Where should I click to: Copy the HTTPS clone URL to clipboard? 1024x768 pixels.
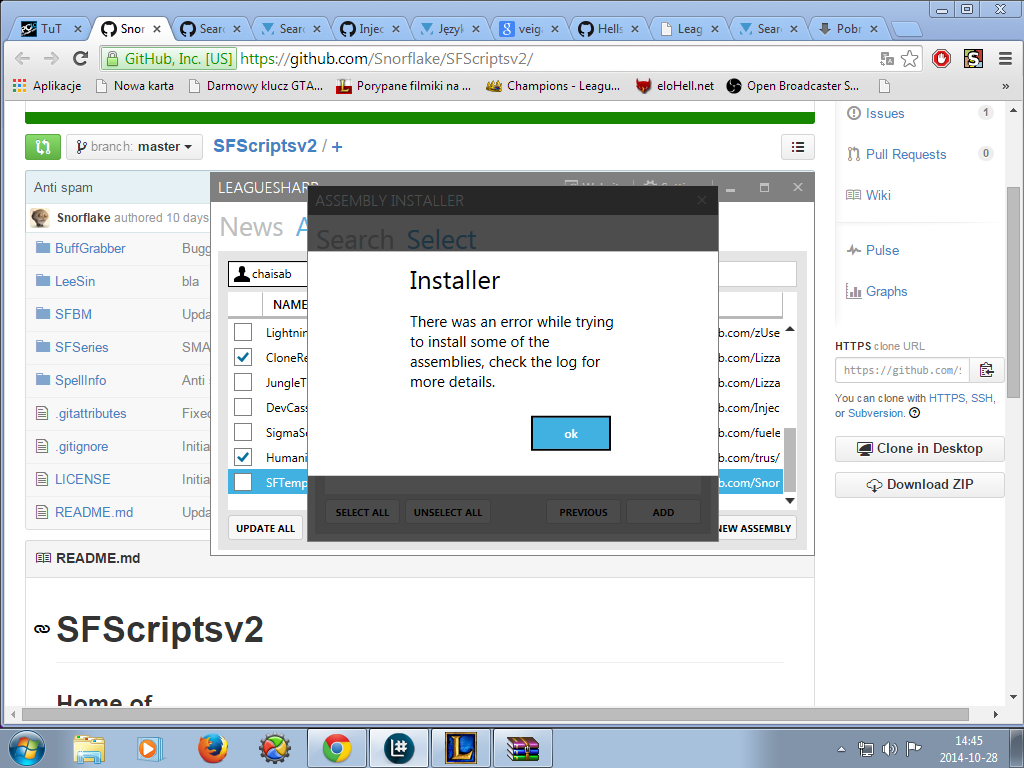coord(987,370)
